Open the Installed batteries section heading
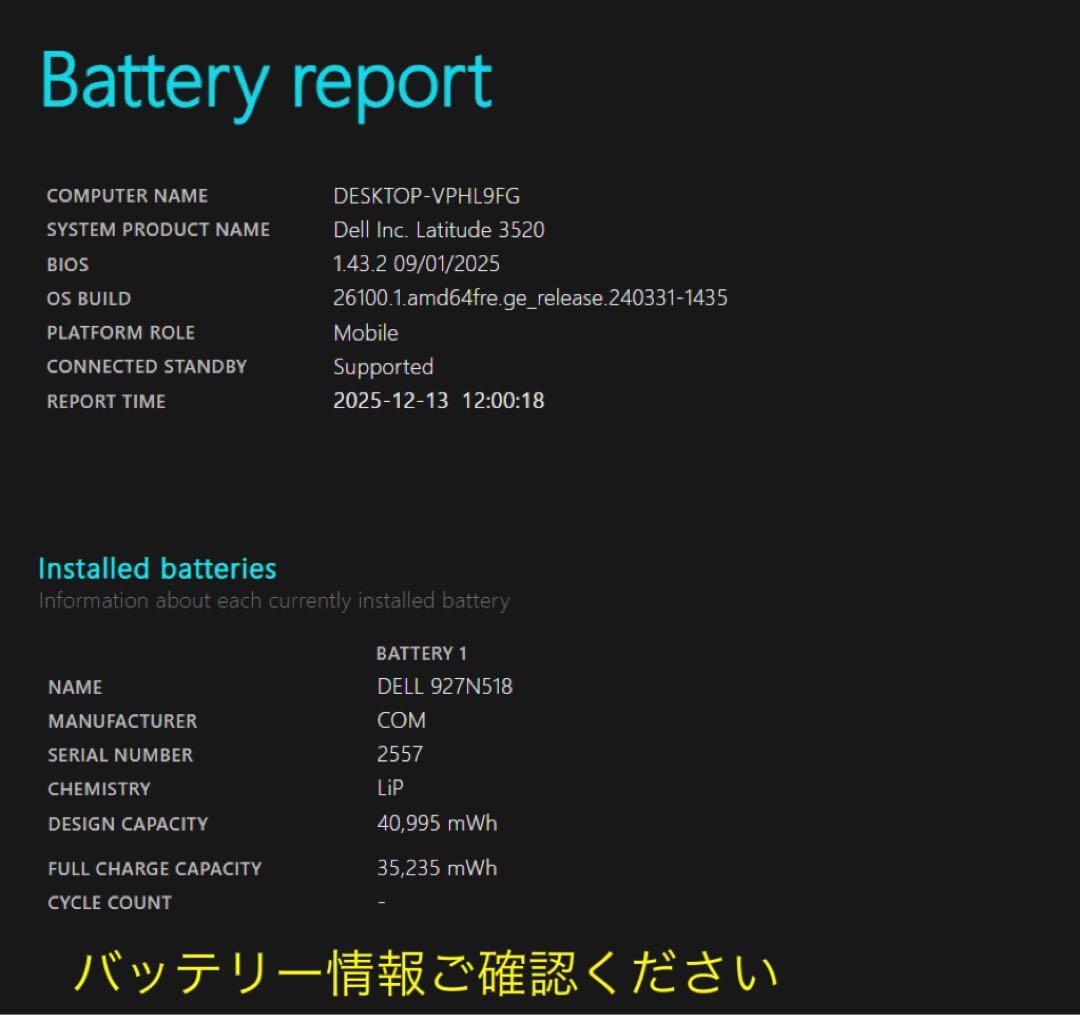 pyautogui.click(x=156, y=569)
